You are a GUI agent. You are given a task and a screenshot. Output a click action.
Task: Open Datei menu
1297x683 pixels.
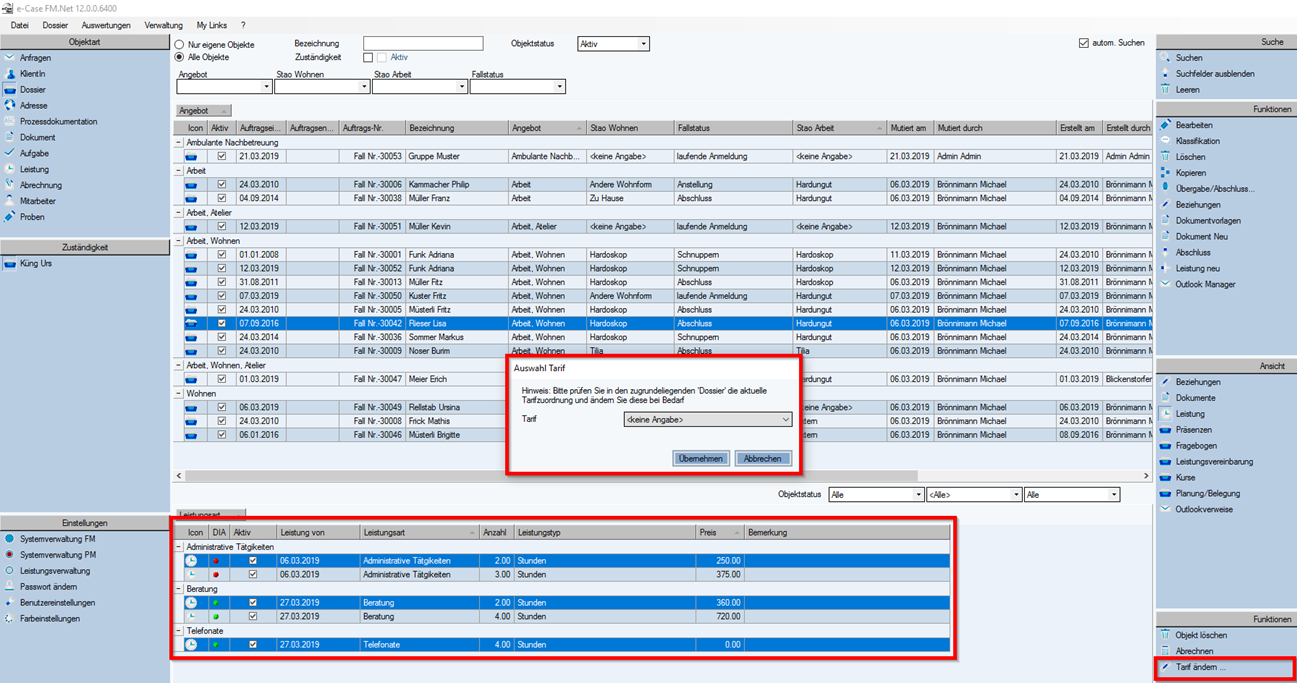(x=20, y=25)
